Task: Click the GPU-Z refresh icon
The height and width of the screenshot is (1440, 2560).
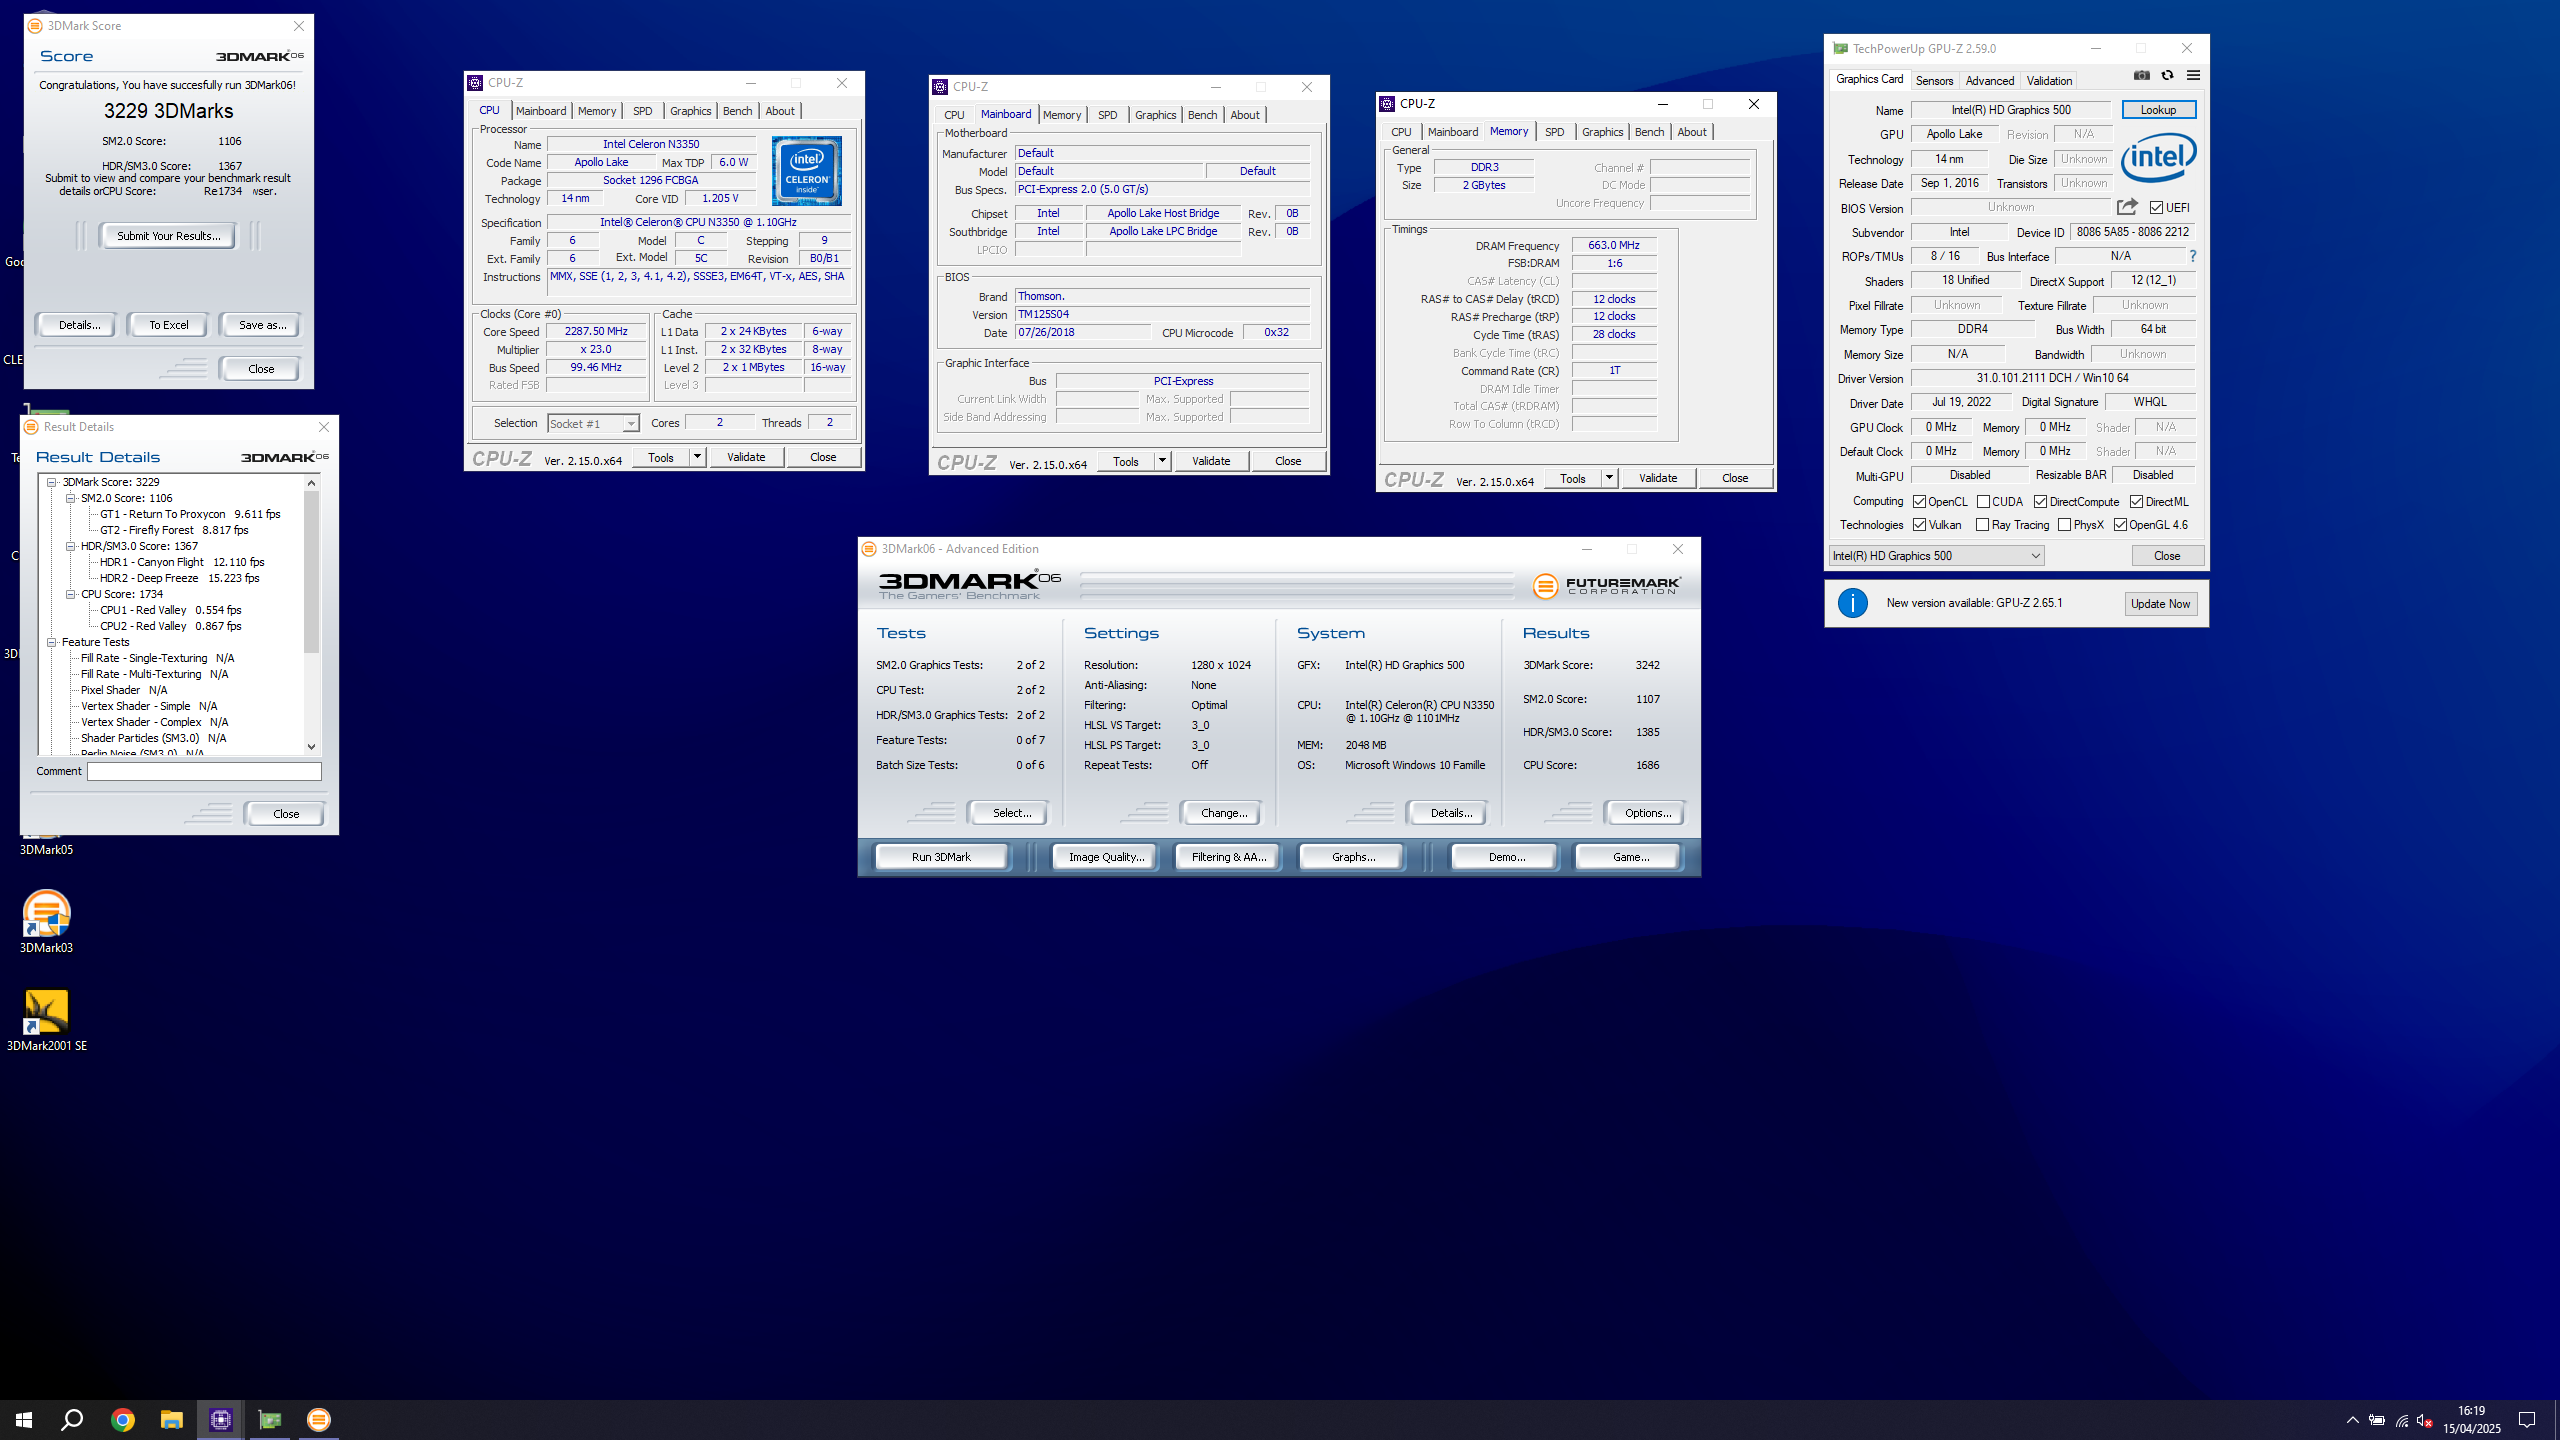Action: point(2167,75)
